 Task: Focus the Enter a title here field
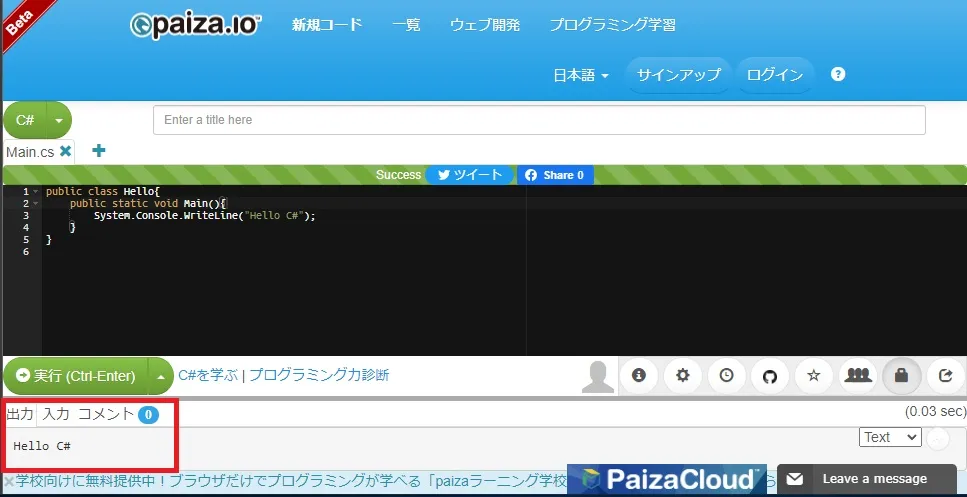coord(539,120)
